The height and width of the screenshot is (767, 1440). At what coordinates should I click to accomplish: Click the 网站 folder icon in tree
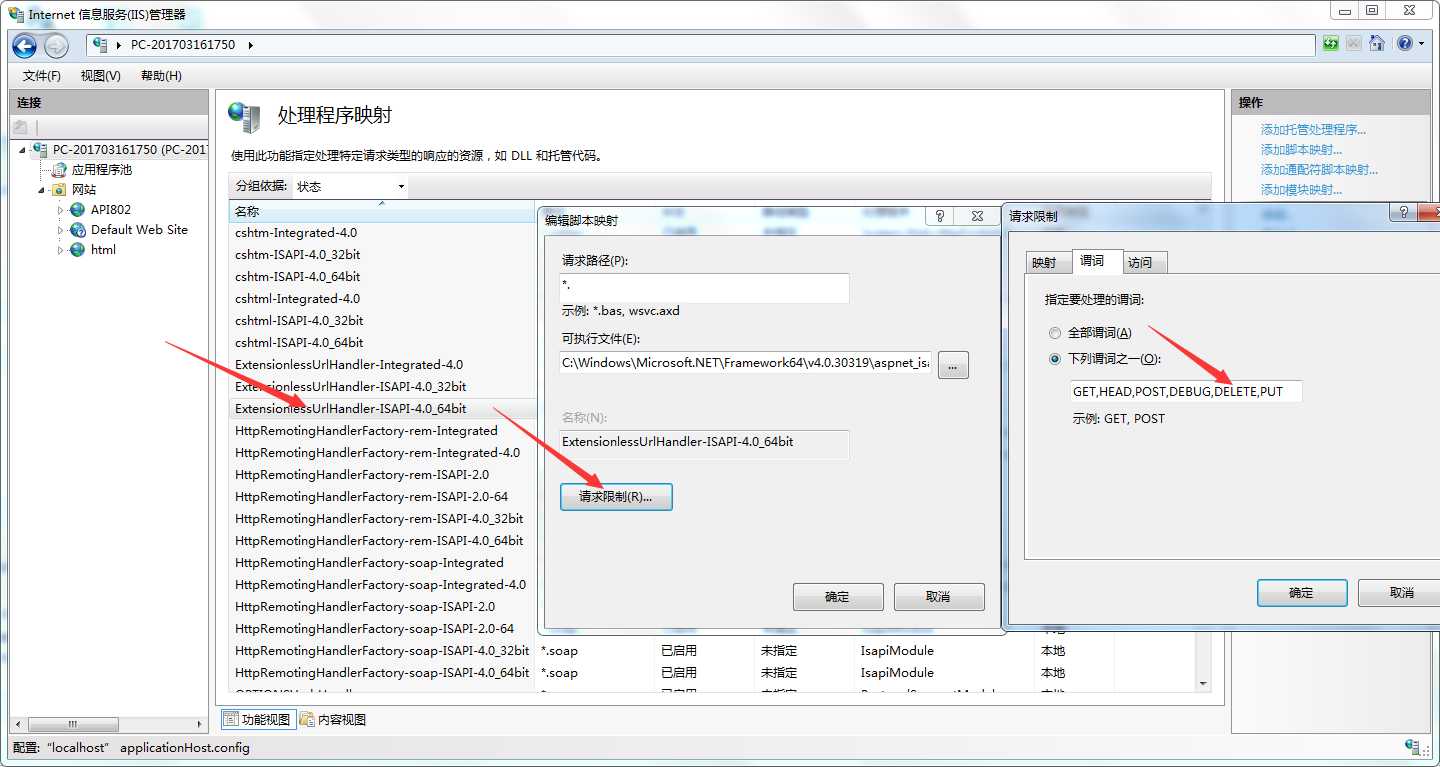tap(59, 190)
